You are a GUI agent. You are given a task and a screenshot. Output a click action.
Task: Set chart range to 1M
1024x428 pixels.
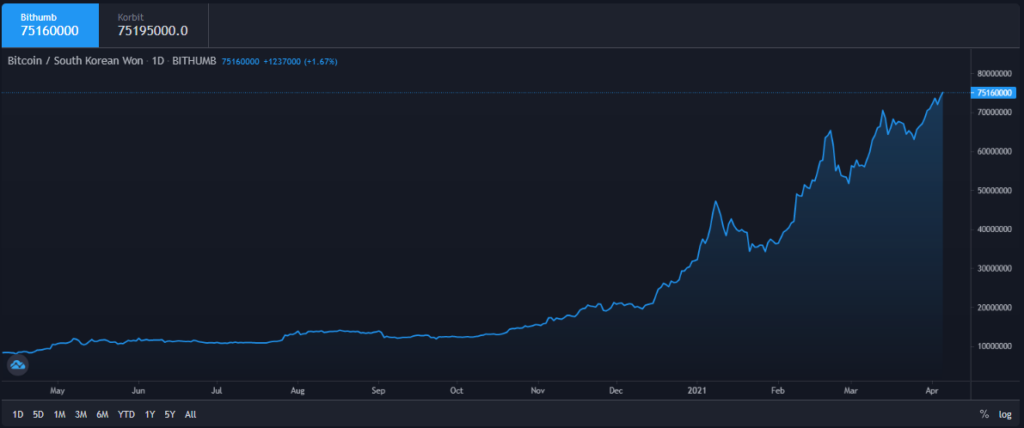click(x=60, y=414)
